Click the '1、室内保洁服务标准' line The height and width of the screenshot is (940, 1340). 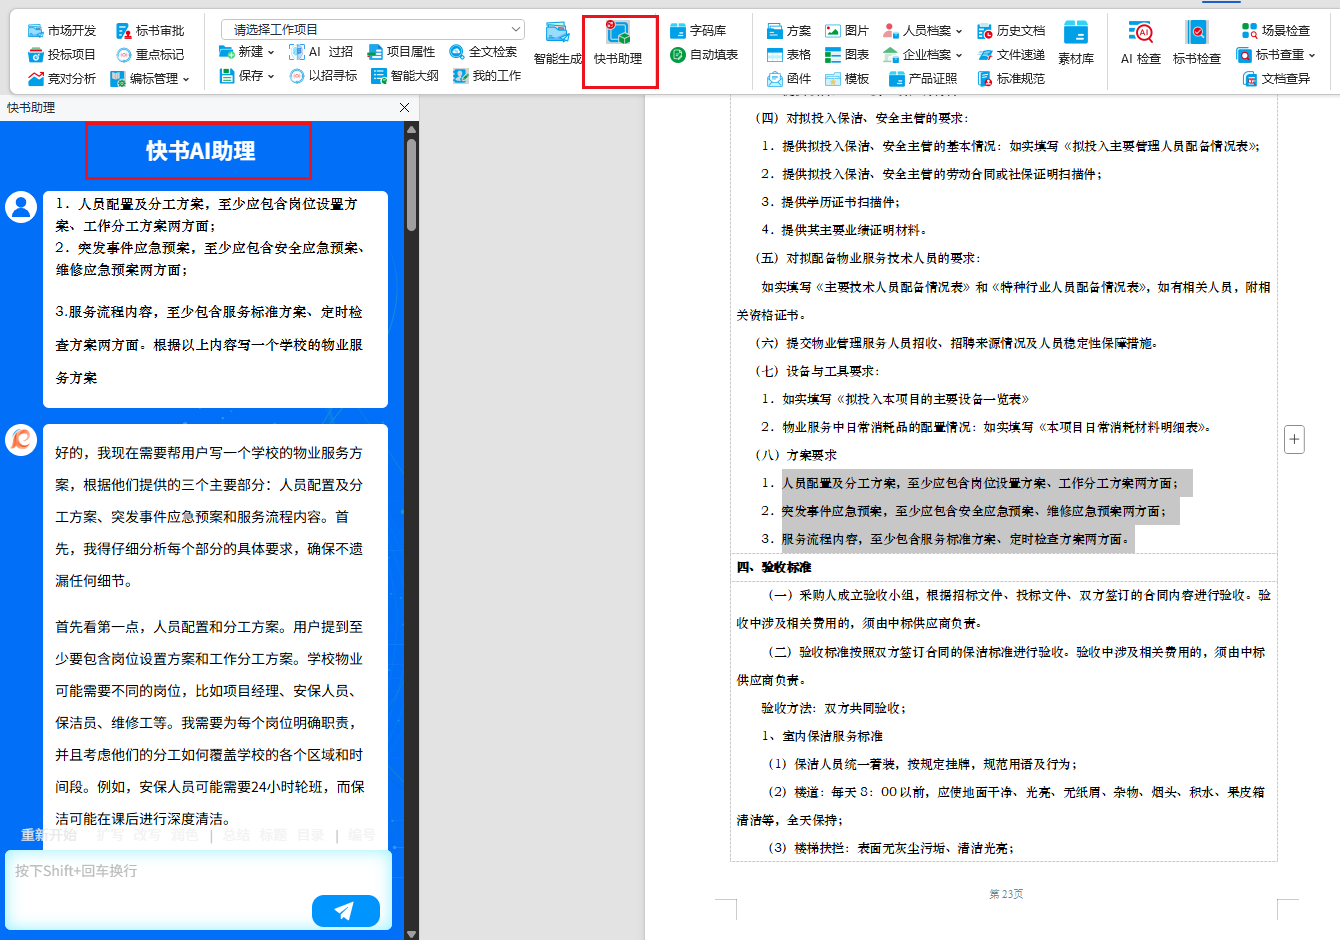tap(821, 736)
